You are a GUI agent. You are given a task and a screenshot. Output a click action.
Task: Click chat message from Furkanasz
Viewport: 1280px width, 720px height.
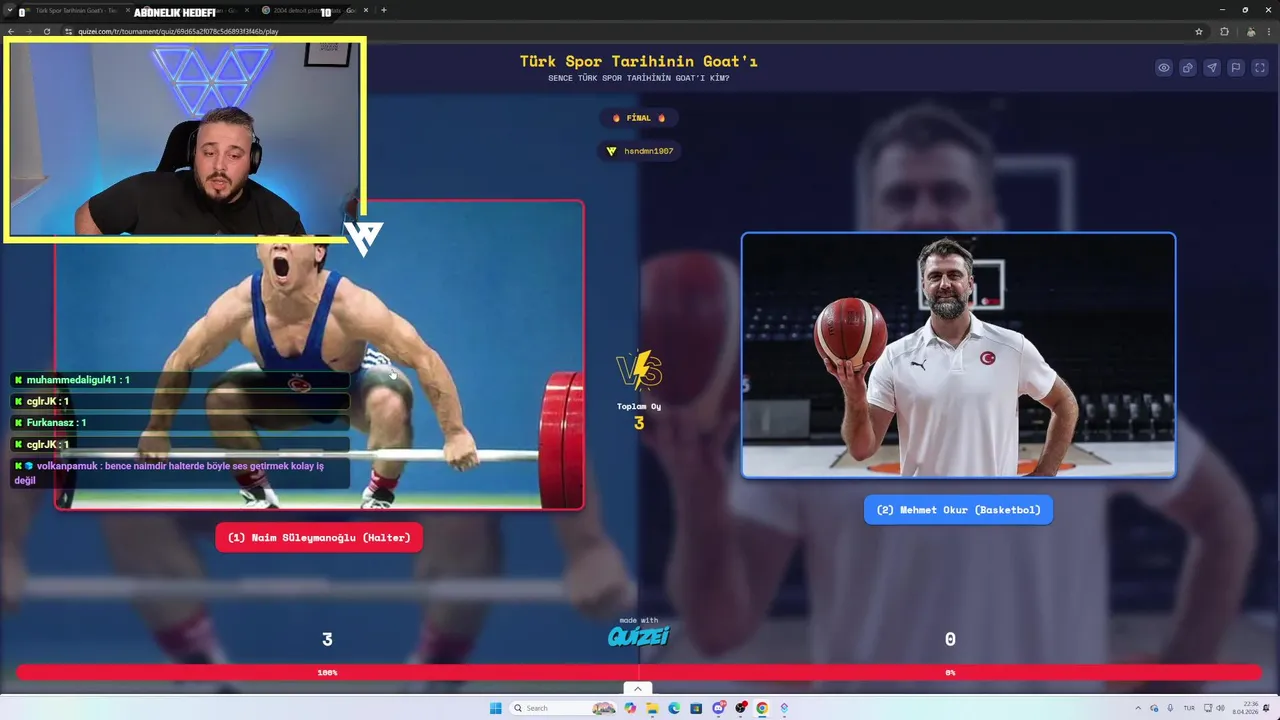point(180,423)
